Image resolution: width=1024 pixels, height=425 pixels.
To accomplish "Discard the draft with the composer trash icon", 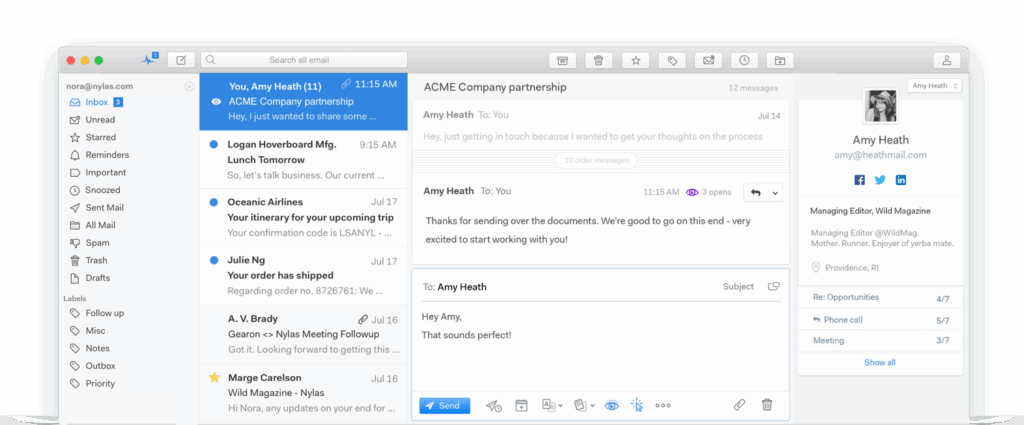I will pos(767,405).
